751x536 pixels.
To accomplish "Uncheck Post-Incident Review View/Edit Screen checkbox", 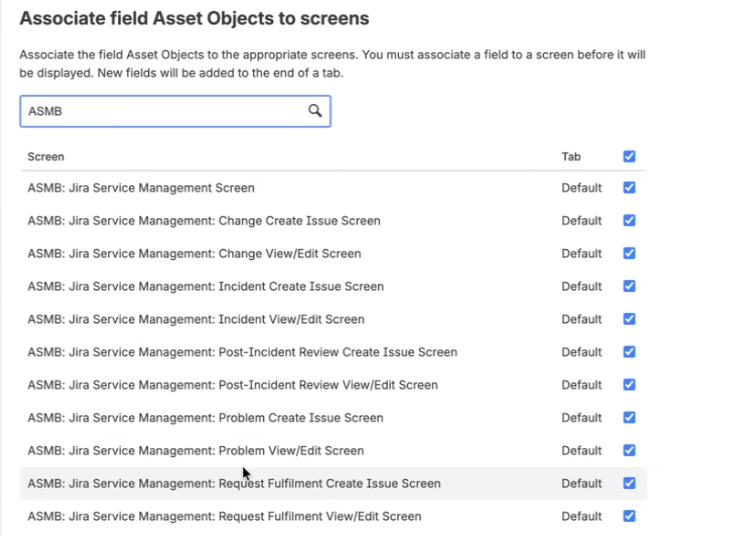I will [x=629, y=385].
